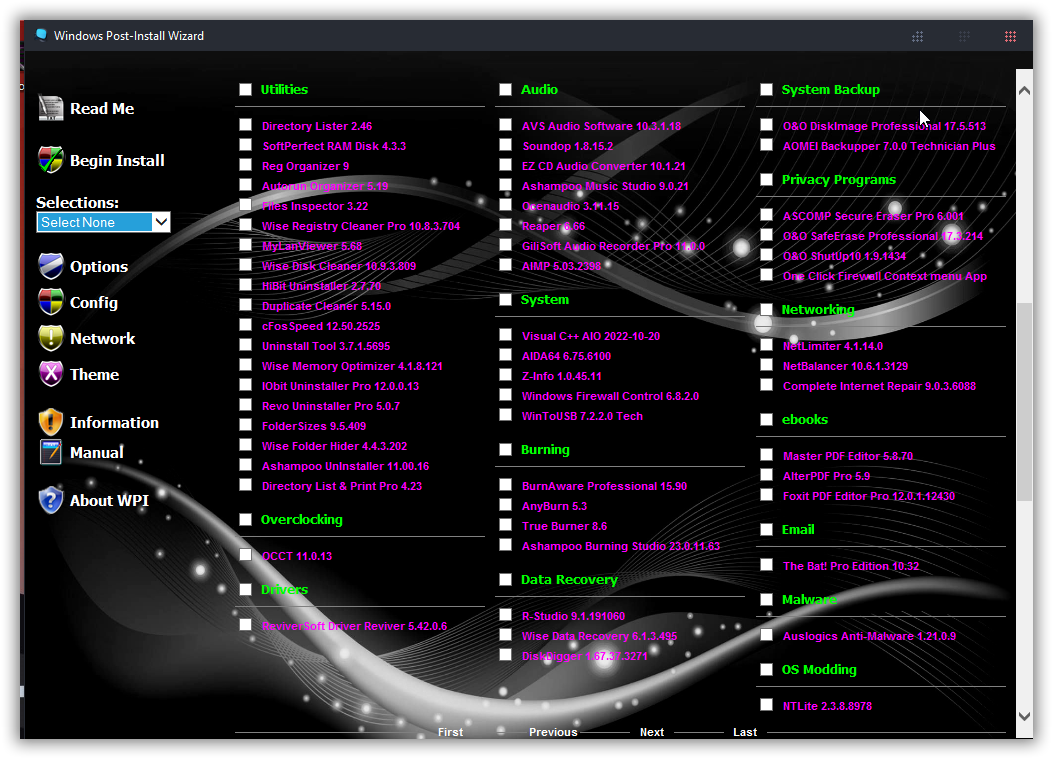
Task: Click the Begin Install shield icon
Action: click(x=51, y=160)
